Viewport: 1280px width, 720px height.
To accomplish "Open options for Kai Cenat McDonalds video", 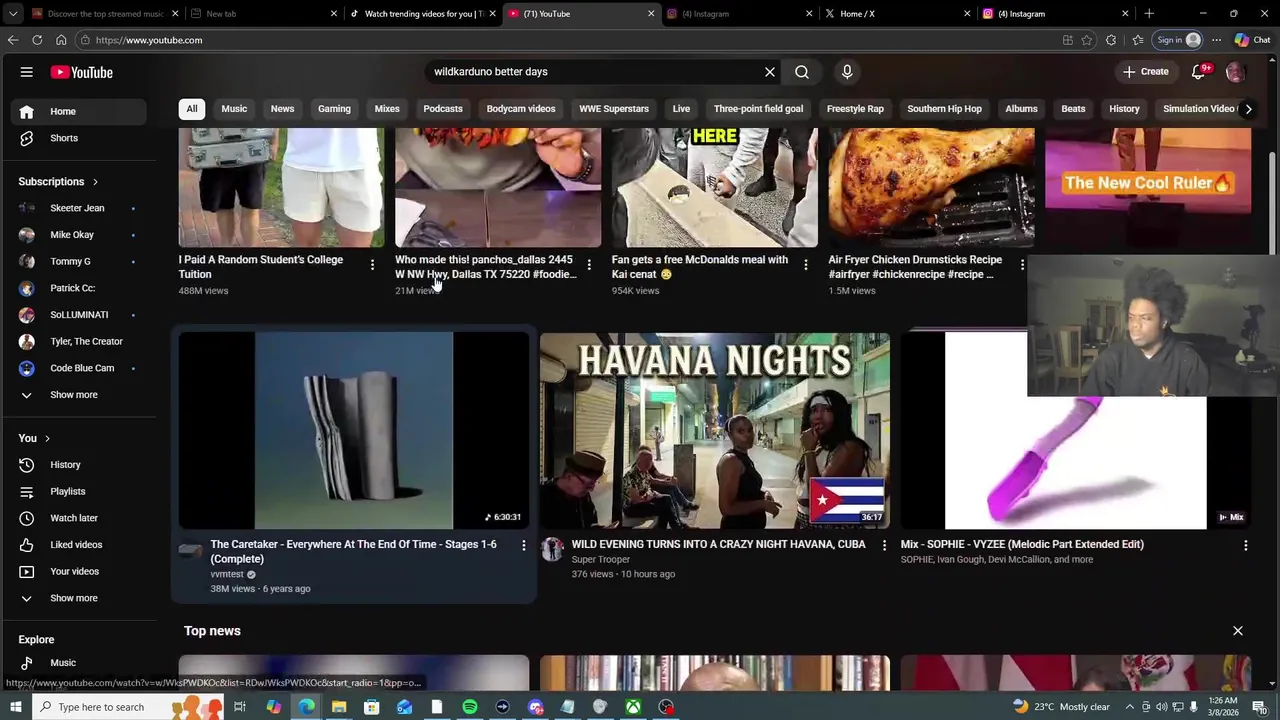I will [806, 265].
